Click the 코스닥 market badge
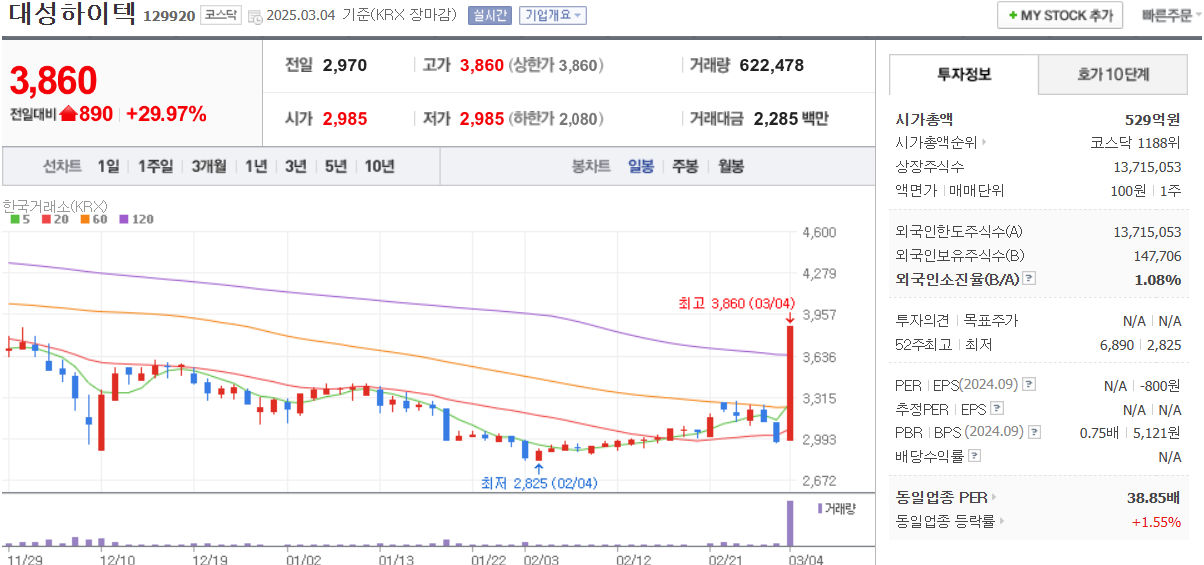The height and width of the screenshot is (565, 1204). point(219,15)
